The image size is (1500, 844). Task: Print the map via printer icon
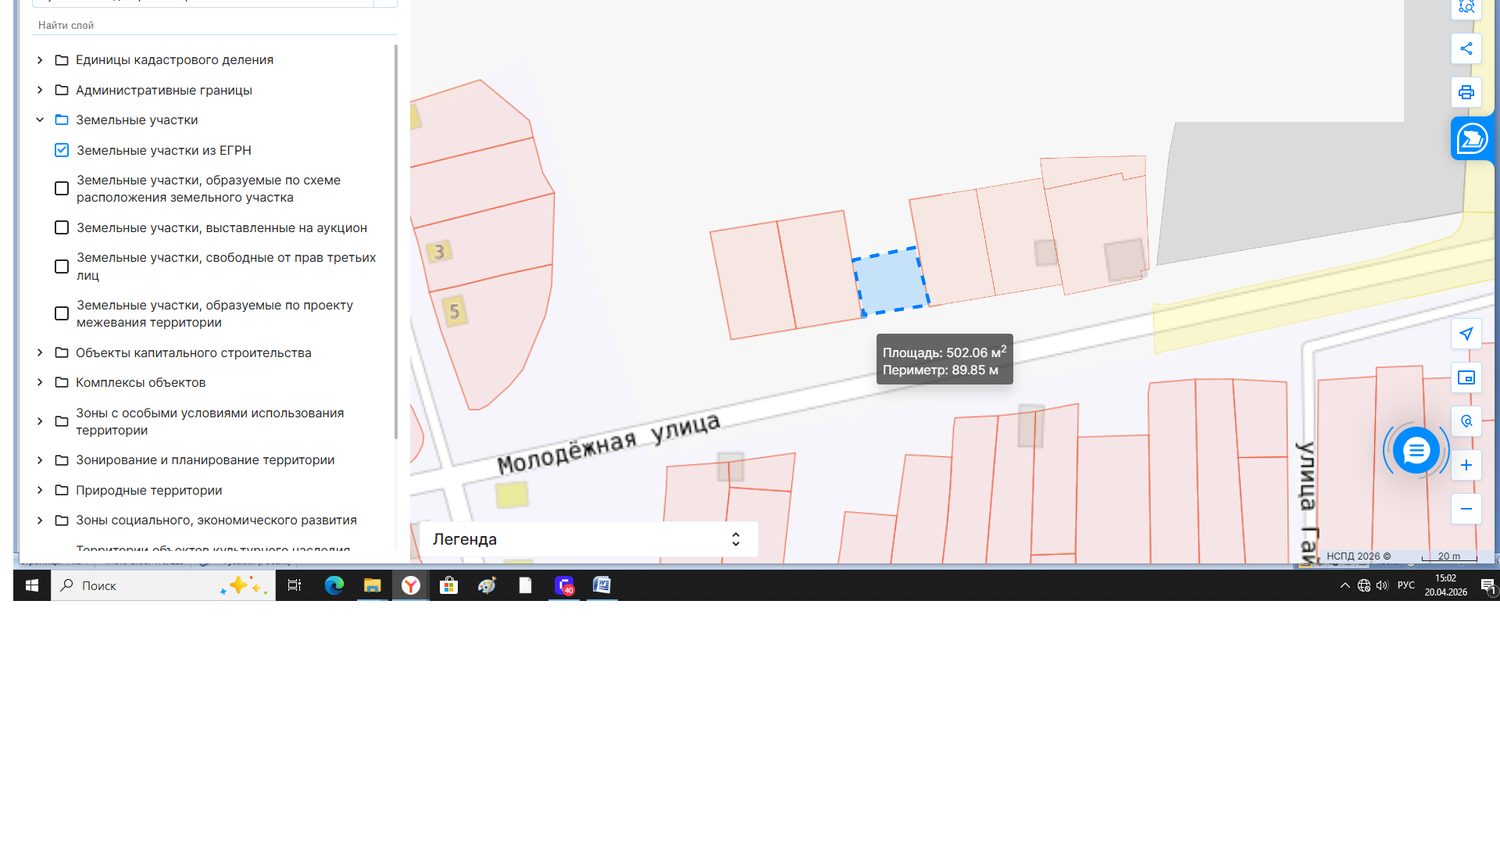(1466, 92)
